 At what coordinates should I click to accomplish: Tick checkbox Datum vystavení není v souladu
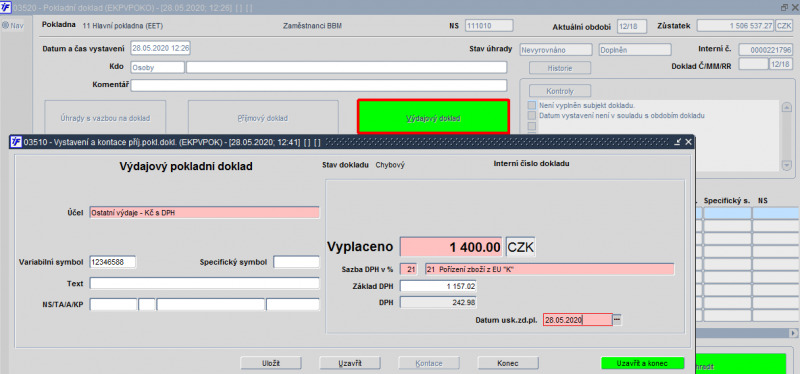(x=532, y=116)
